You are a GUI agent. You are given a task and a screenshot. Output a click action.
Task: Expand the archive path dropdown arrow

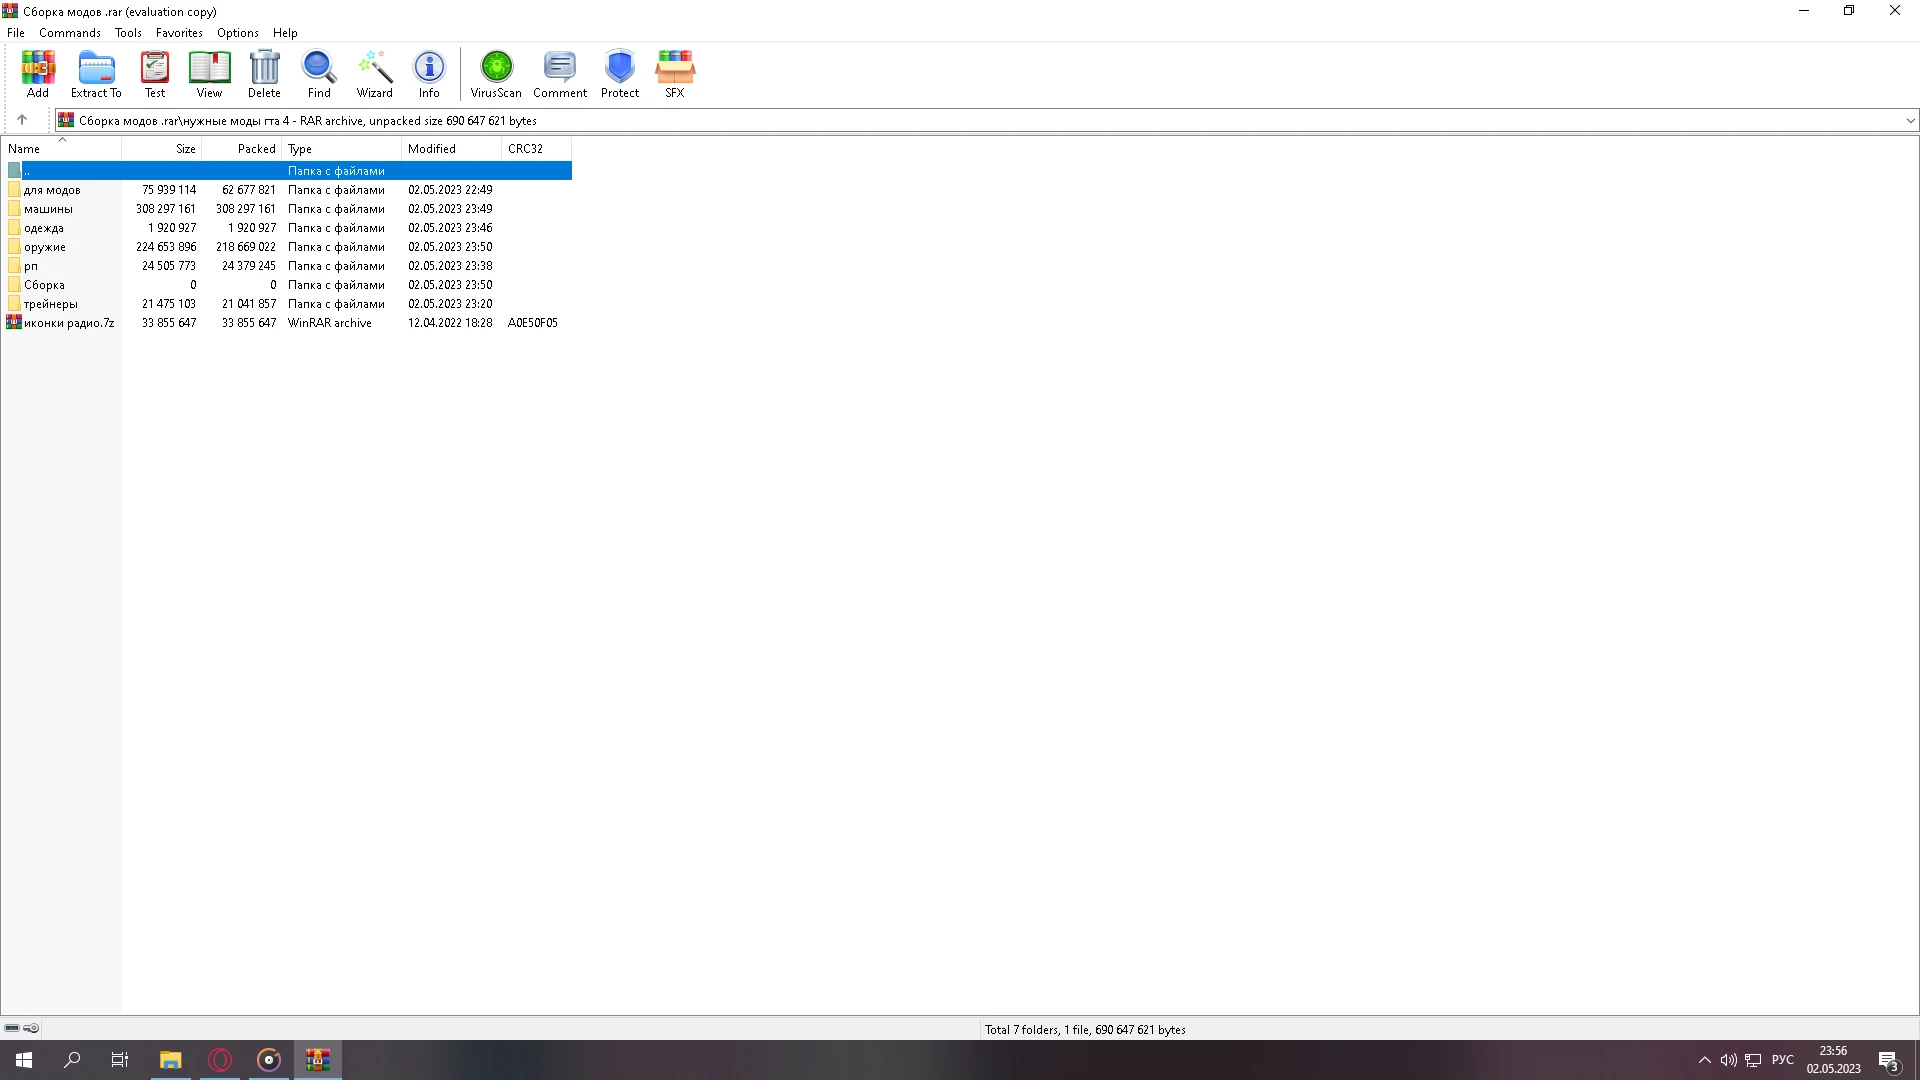[1910, 121]
